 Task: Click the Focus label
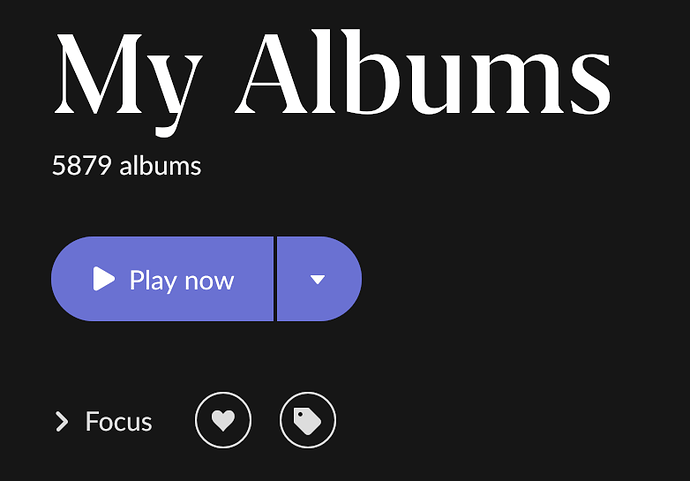point(118,422)
